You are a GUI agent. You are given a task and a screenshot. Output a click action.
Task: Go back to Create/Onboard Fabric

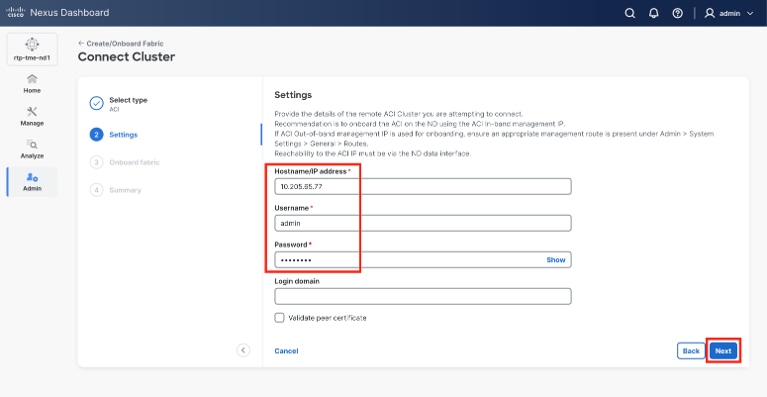point(120,44)
